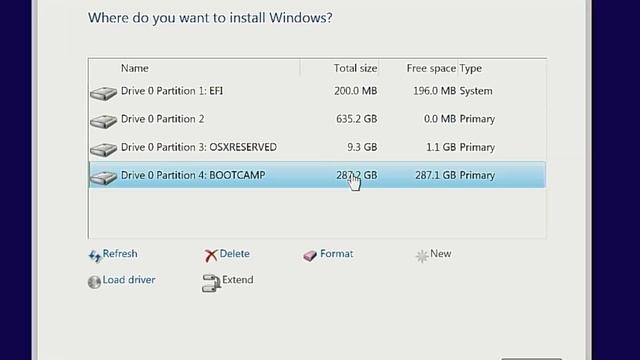The width and height of the screenshot is (640, 360).
Task: Click the 0.0 MB free space value
Action: pos(440,119)
